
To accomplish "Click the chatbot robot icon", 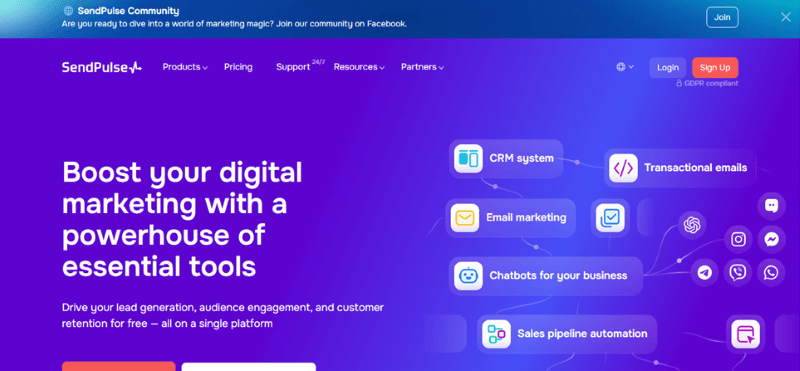I will (x=468, y=276).
